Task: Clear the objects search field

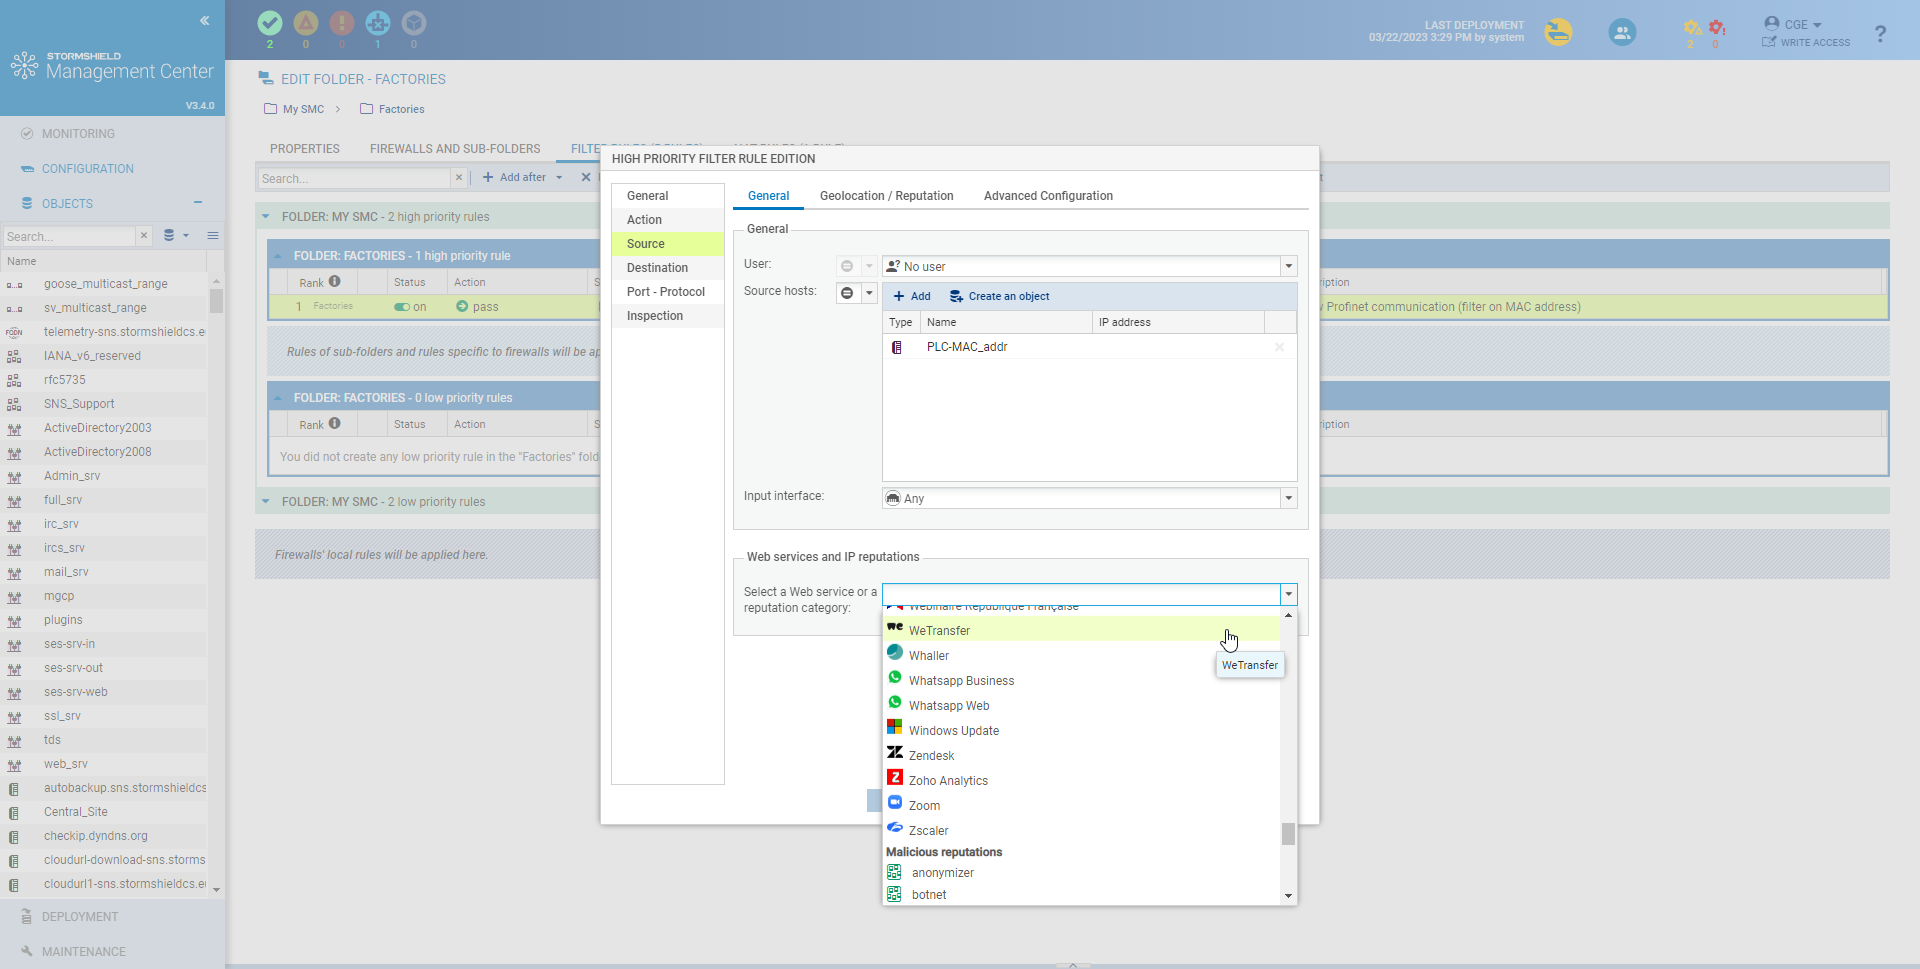Action: tap(144, 236)
